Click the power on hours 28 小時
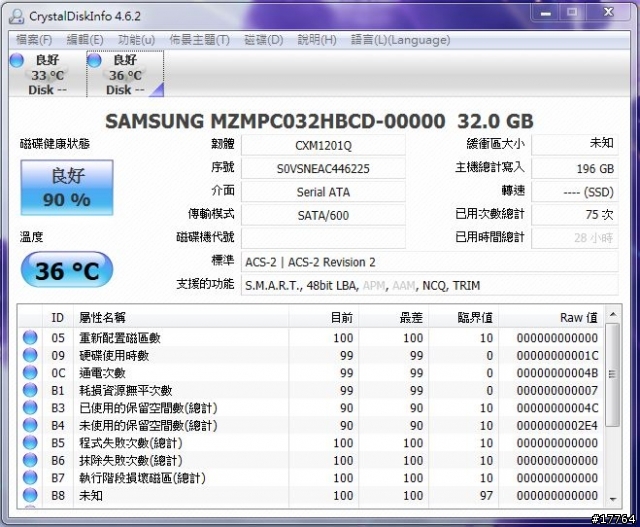The height and width of the screenshot is (527, 640). [x=575, y=238]
